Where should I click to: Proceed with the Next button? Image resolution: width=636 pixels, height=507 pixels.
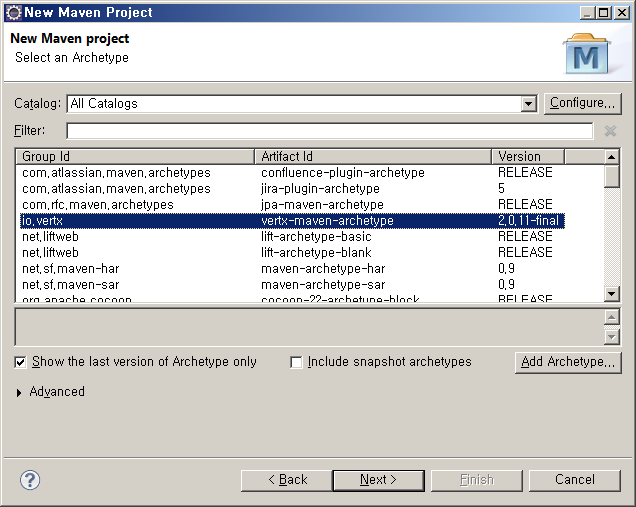(378, 480)
